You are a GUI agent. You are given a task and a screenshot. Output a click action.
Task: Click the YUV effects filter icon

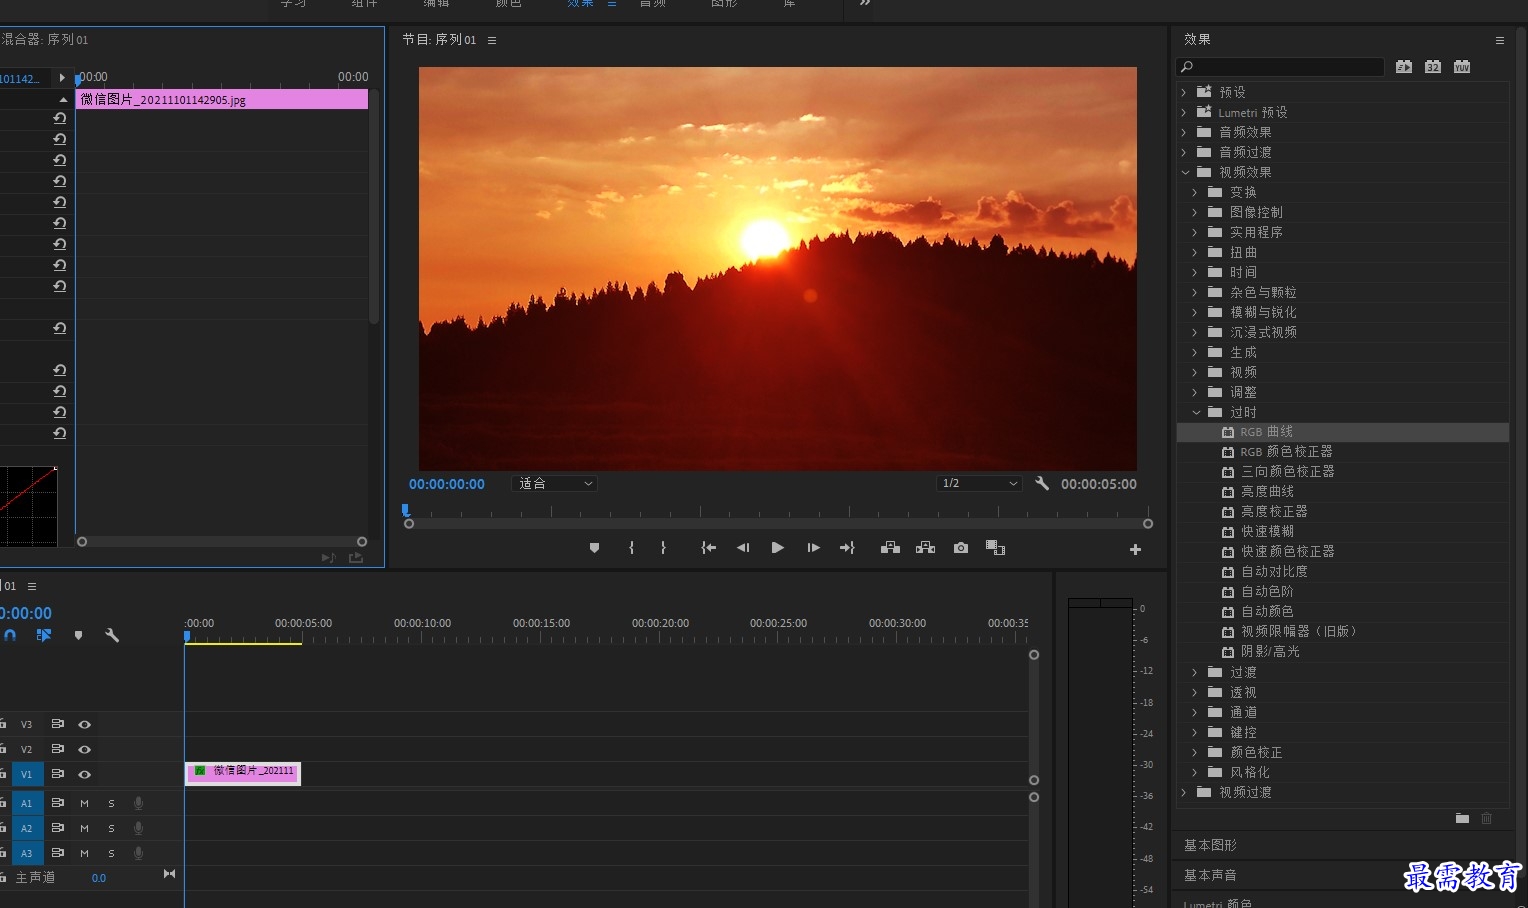[1462, 67]
